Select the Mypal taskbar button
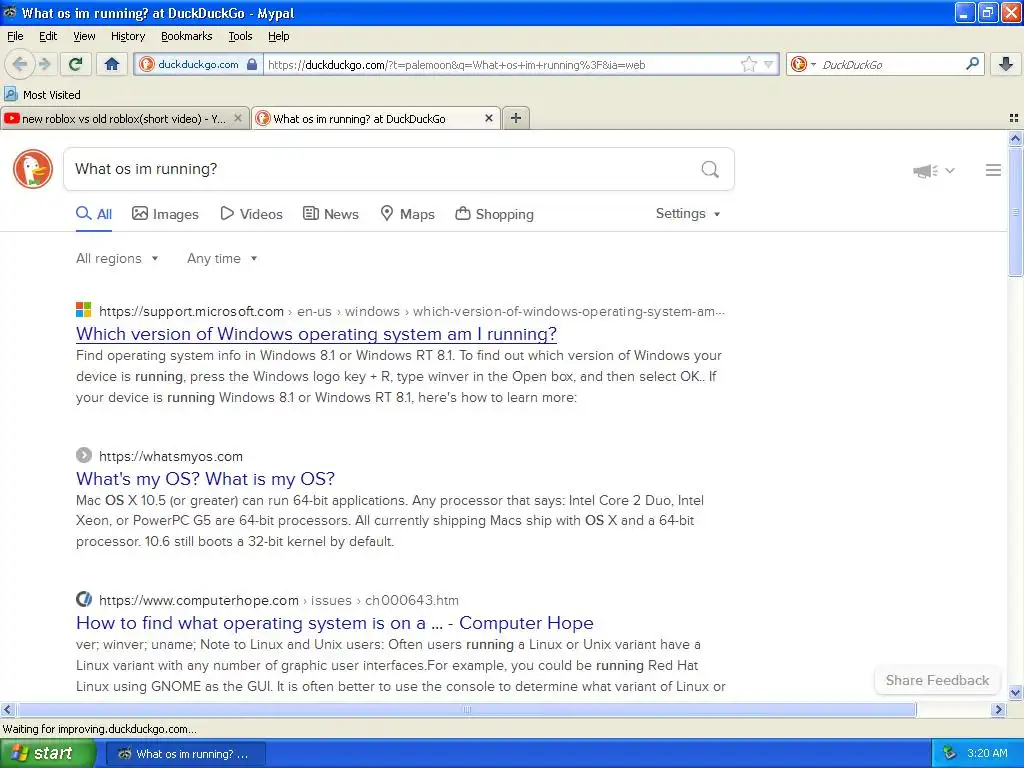 point(185,754)
